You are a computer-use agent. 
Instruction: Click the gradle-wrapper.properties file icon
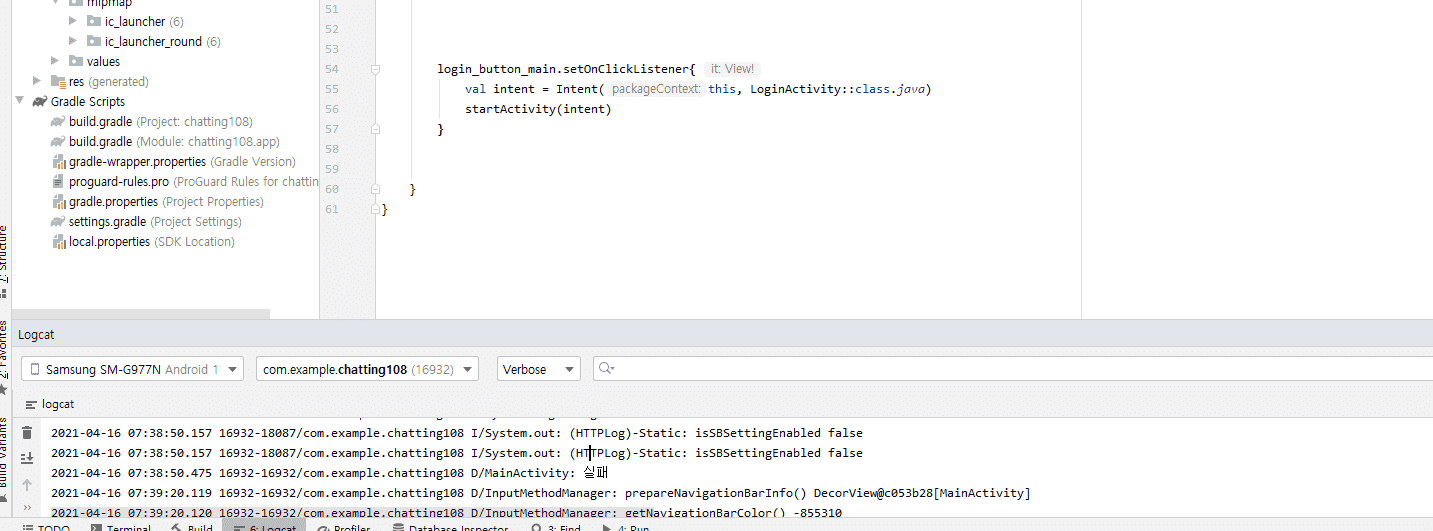pyautogui.click(x=59, y=161)
